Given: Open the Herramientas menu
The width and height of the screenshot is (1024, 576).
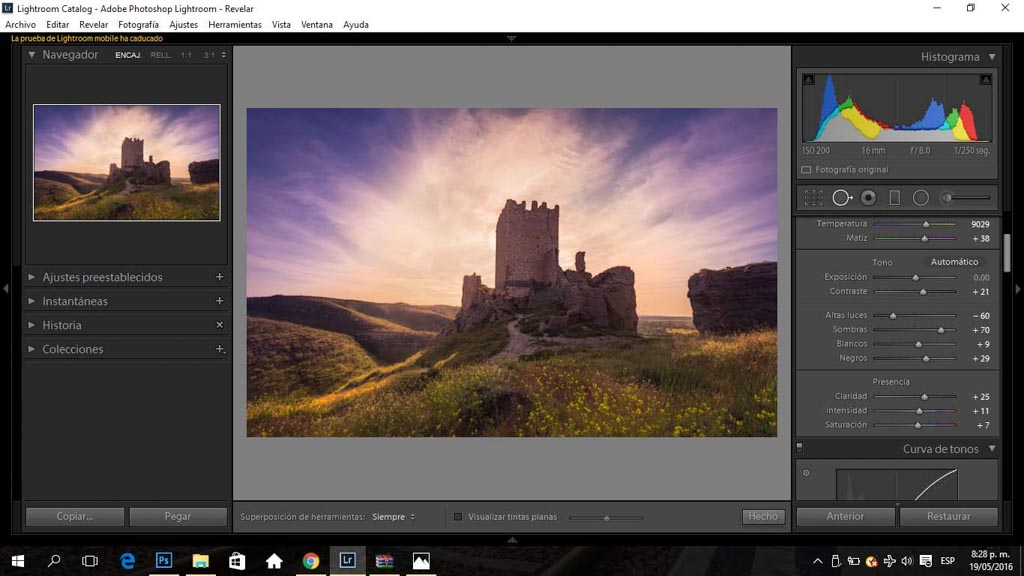Looking at the screenshot, I should pyautogui.click(x=235, y=24).
